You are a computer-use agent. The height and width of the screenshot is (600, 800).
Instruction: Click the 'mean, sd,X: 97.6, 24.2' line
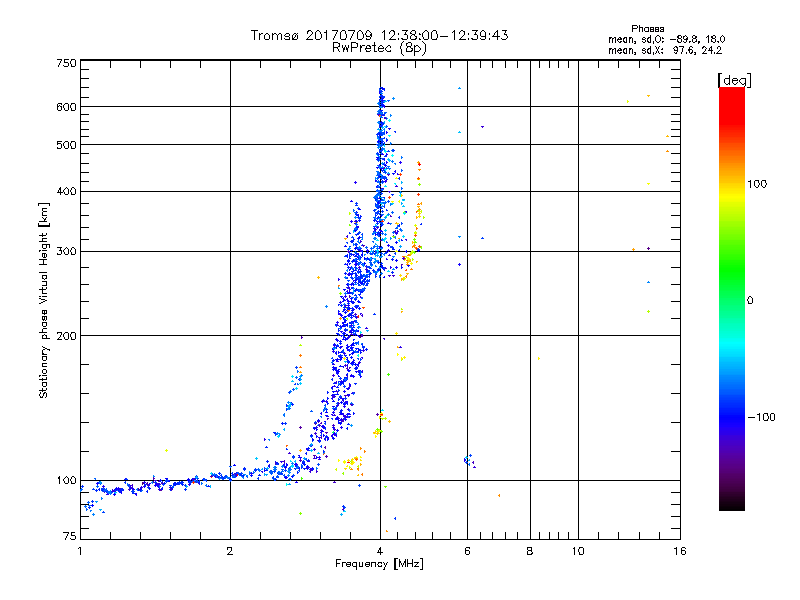pyautogui.click(x=665, y=51)
